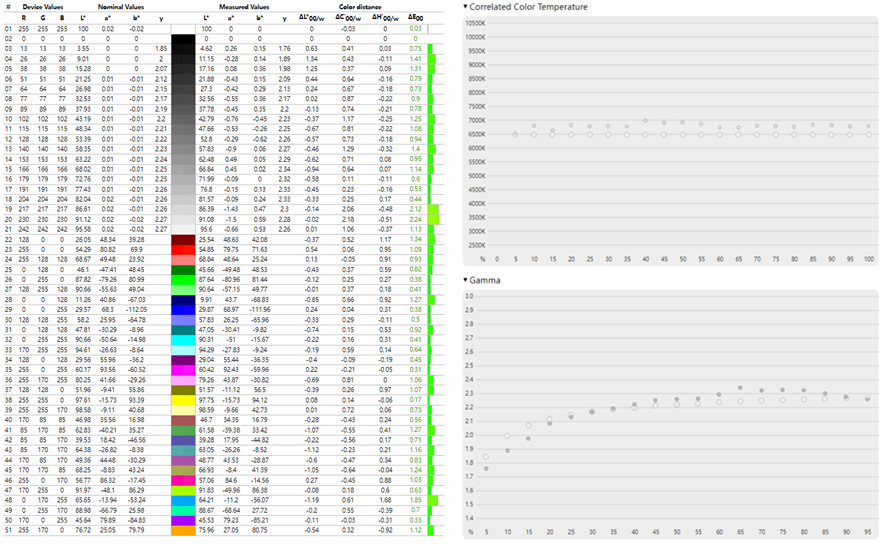890x544 pixels.
Task: Click the 2.12 ΔE value in row 19
Action: (x=414, y=208)
